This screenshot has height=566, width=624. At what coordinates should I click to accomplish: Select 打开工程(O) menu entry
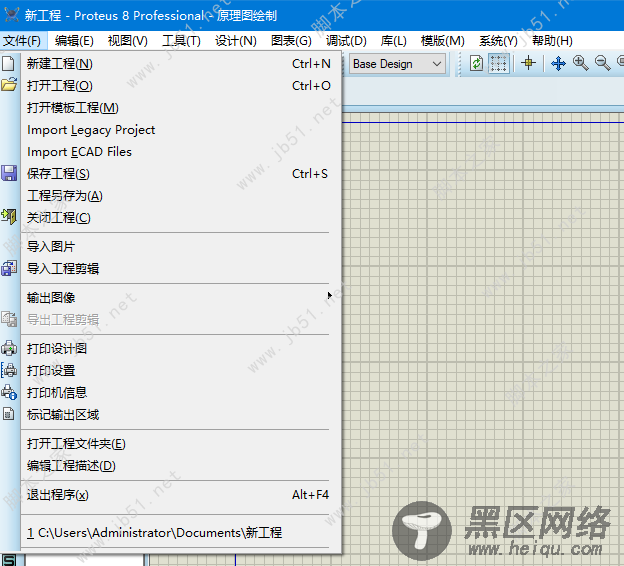(181, 86)
